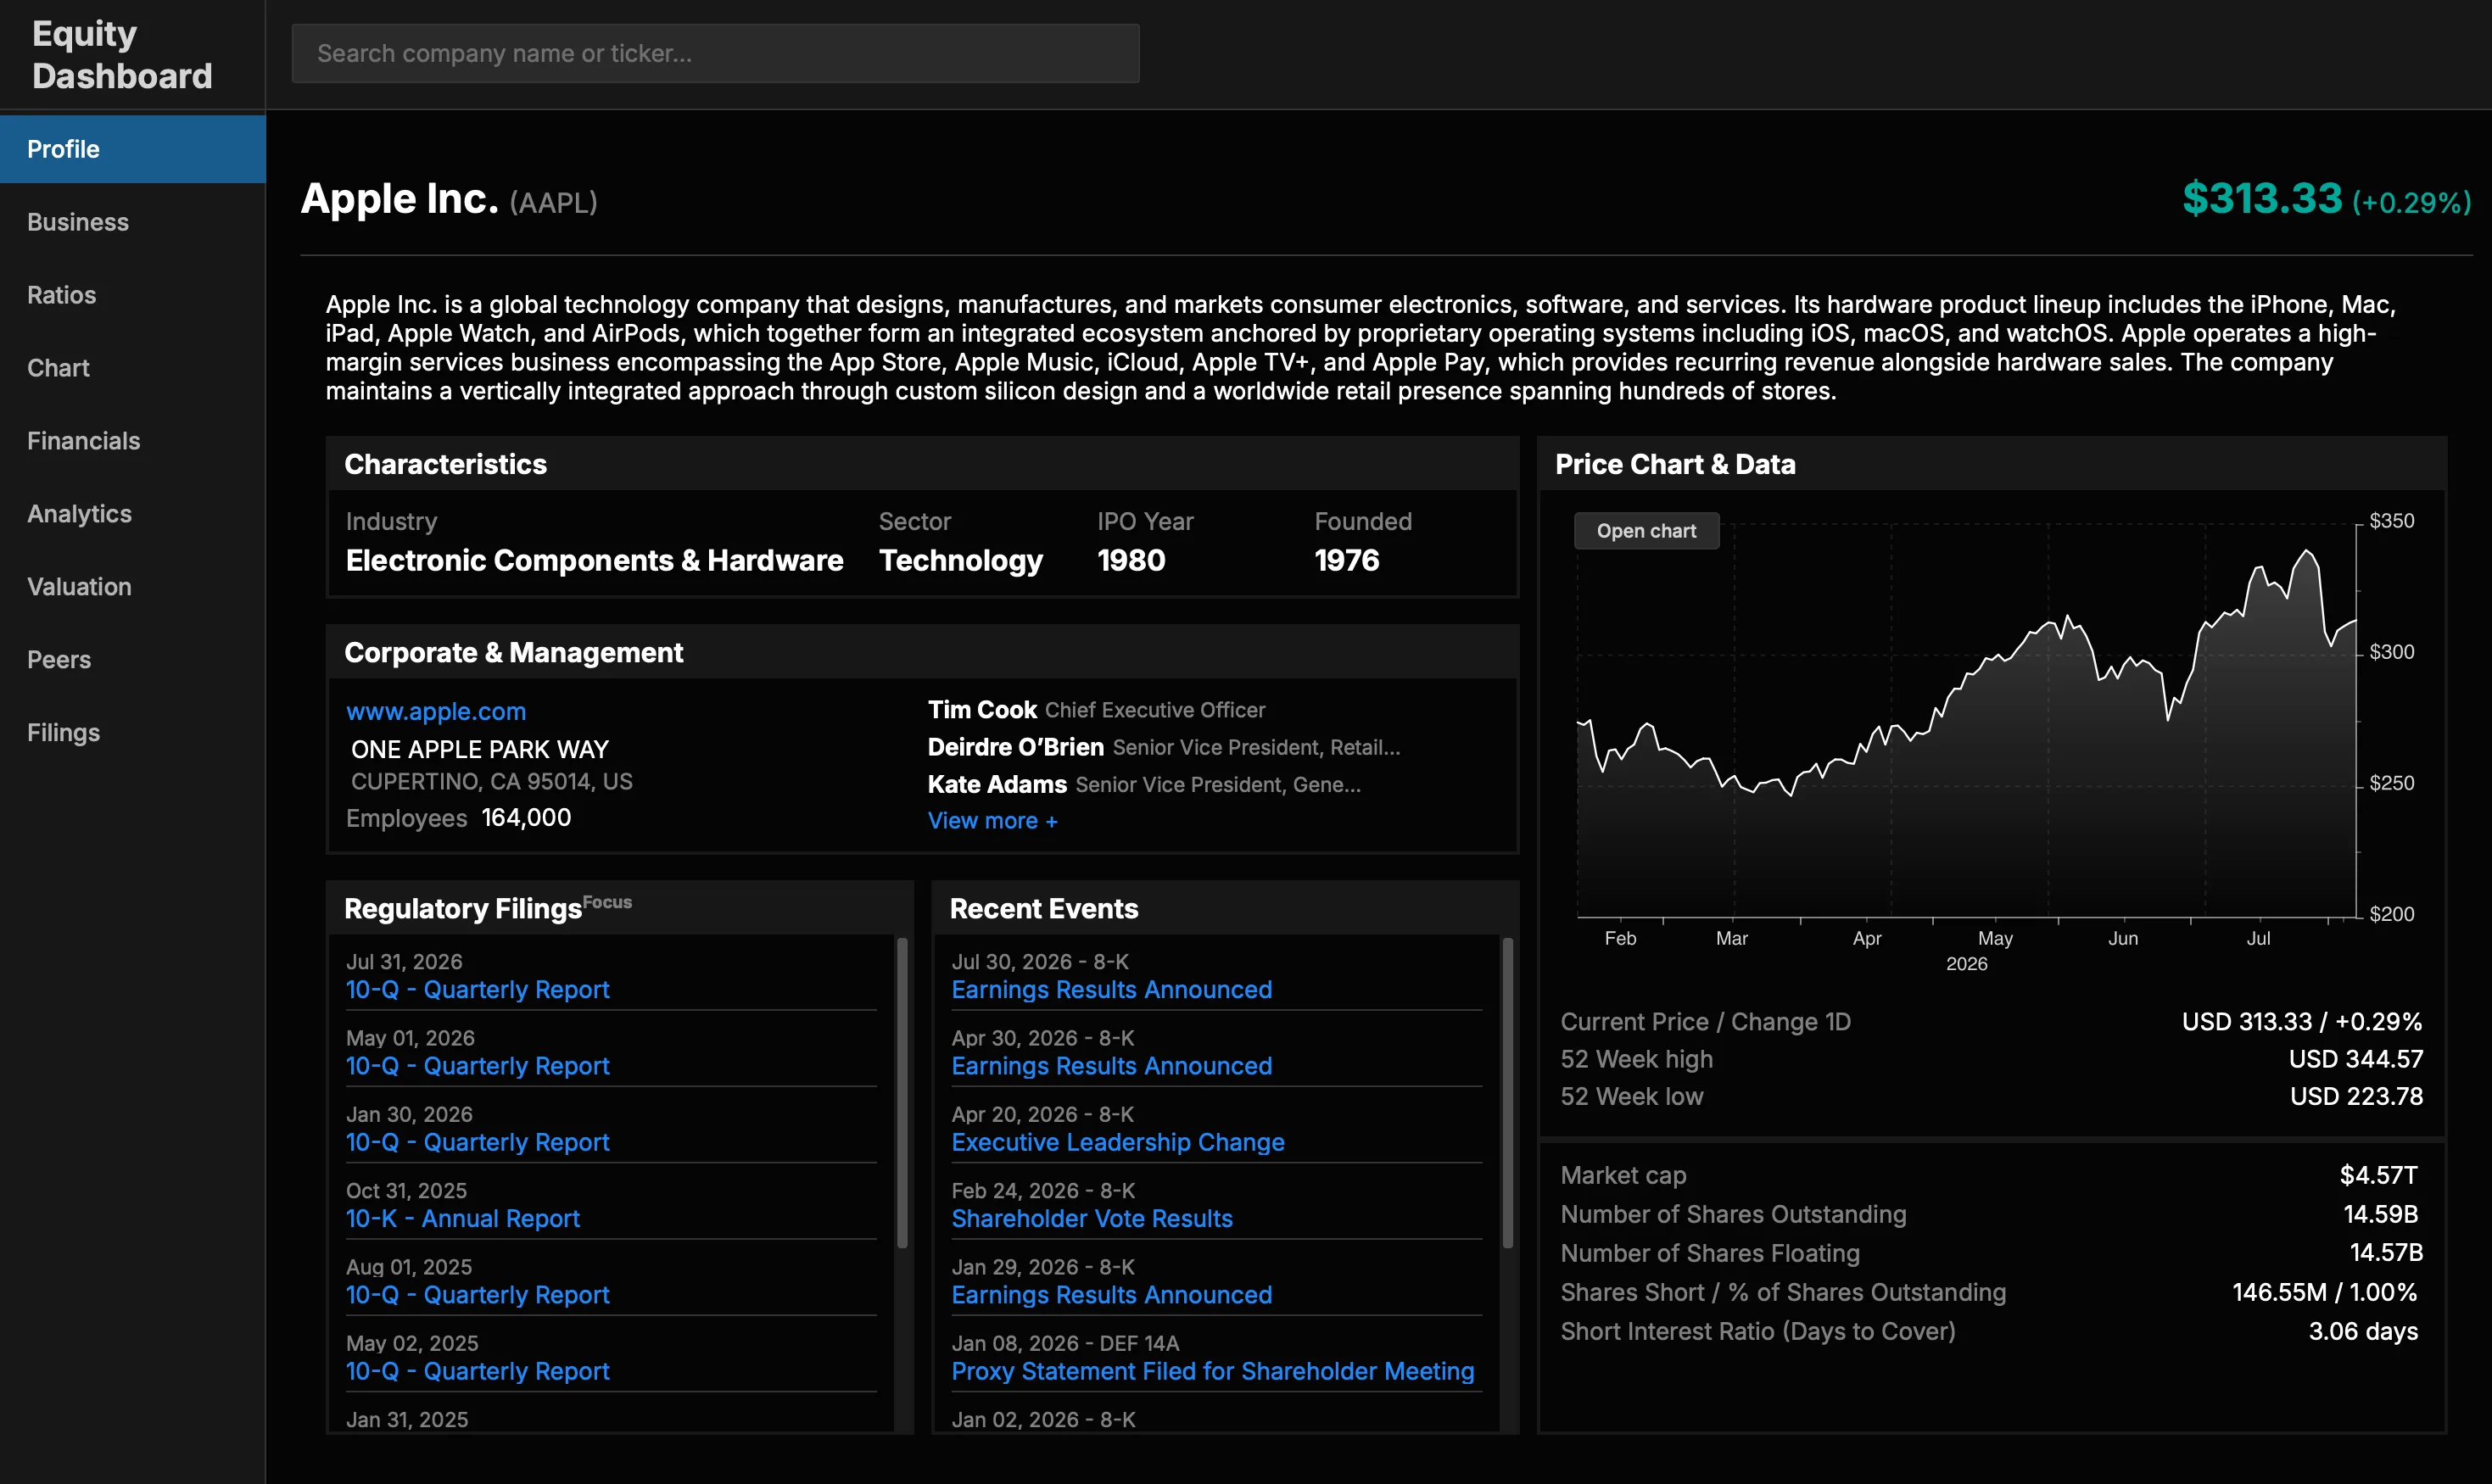
Task: Go to the Filings sidebar section
Action: coord(132,733)
